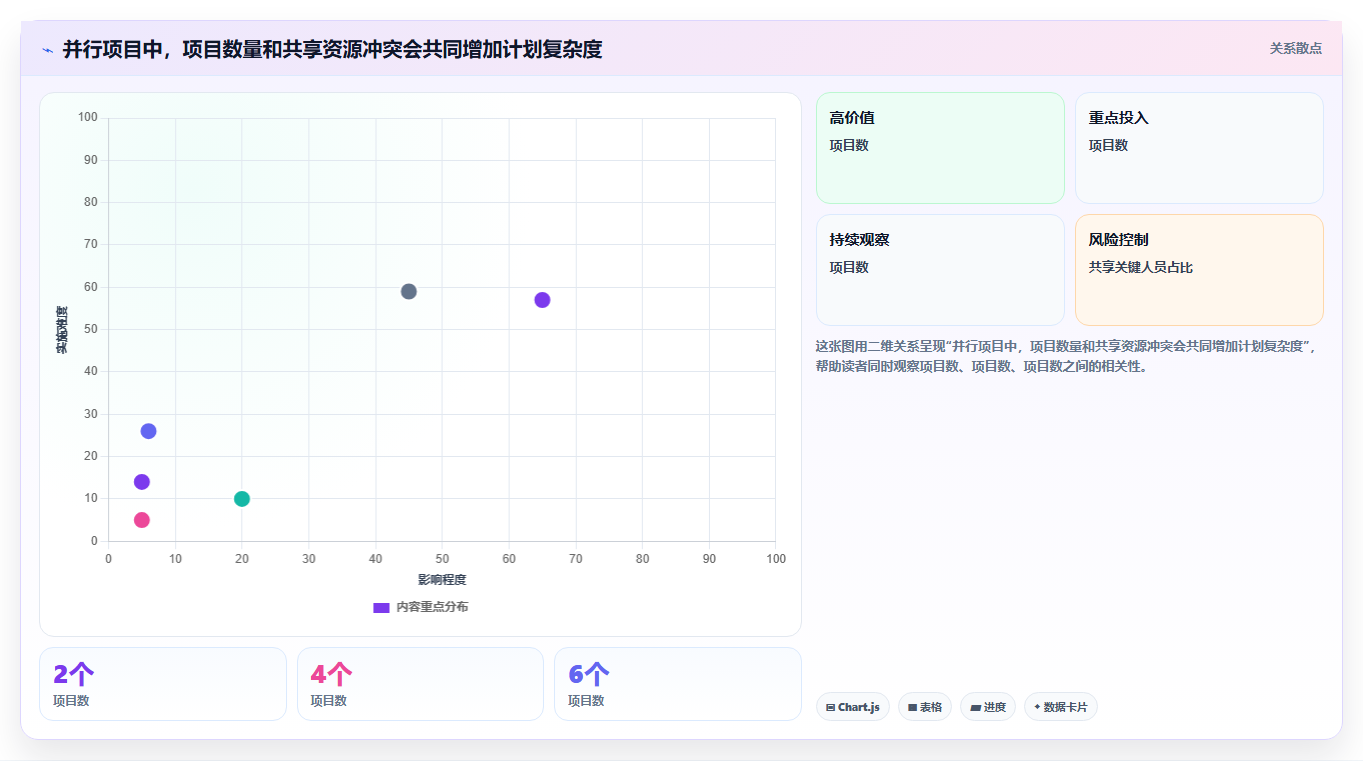Click the Chart.js tag chip
The height and width of the screenshot is (761, 1363).
point(853,707)
